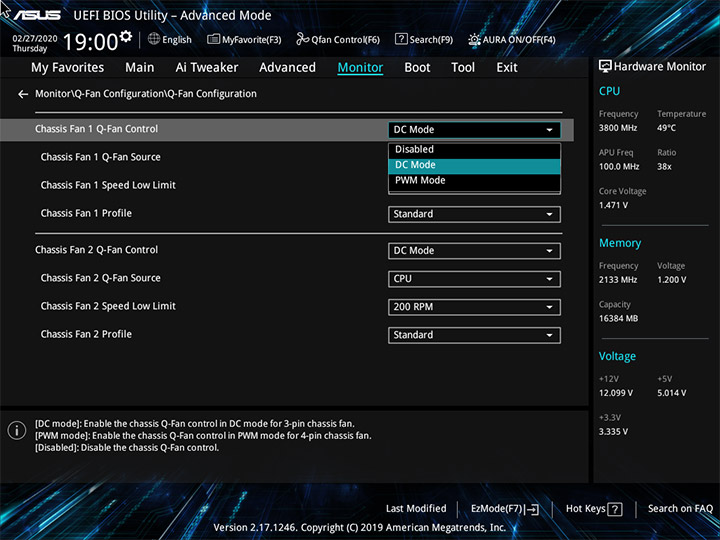Select Chassis Fan 2 Speed Low Limit label
This screenshot has width=720, height=540.
[x=108, y=306]
